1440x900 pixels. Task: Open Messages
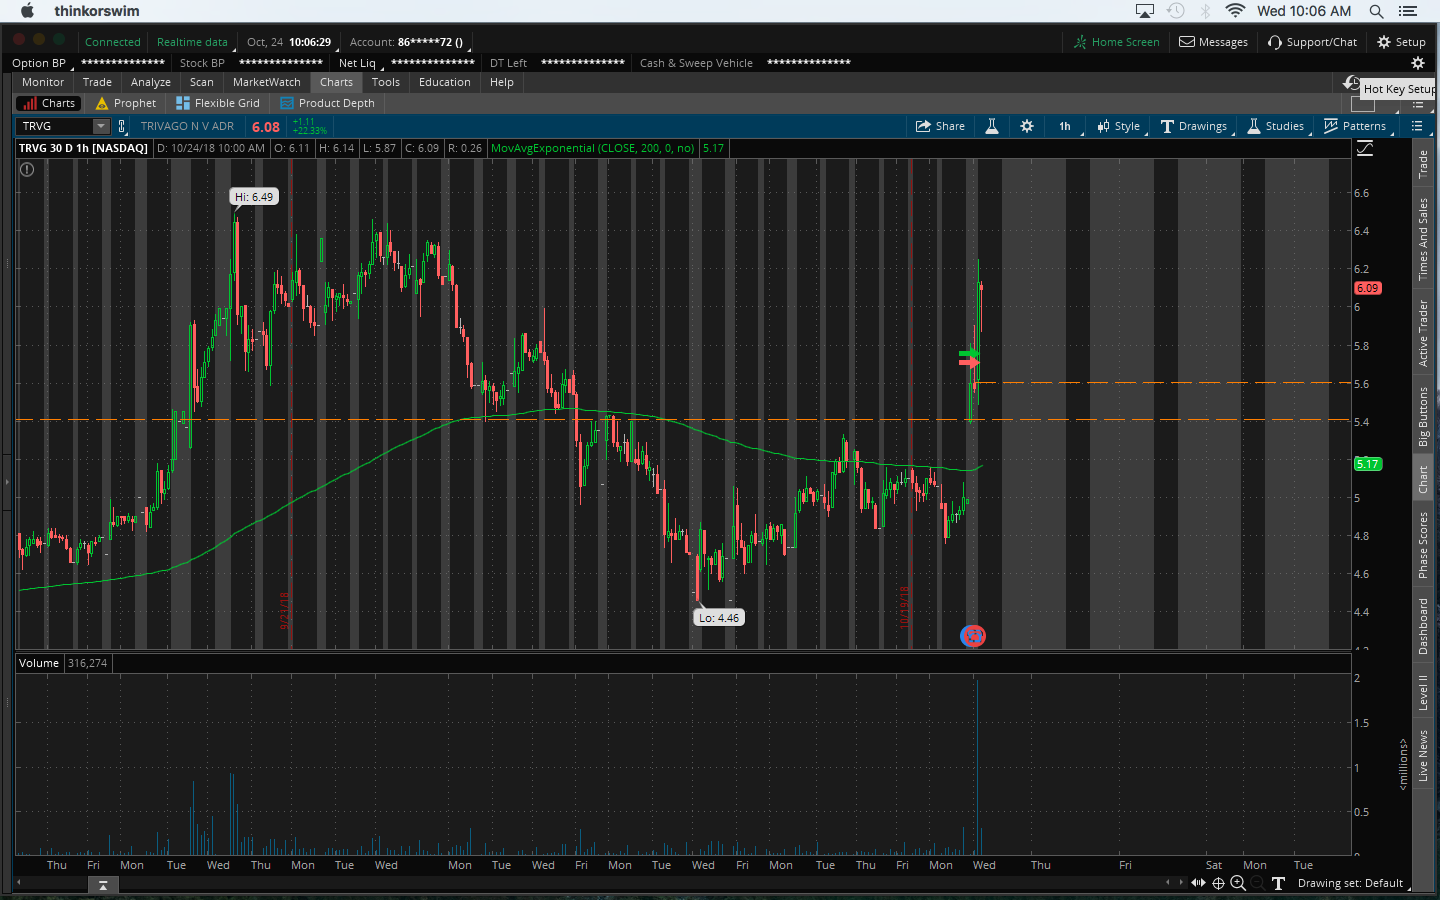tap(1213, 42)
